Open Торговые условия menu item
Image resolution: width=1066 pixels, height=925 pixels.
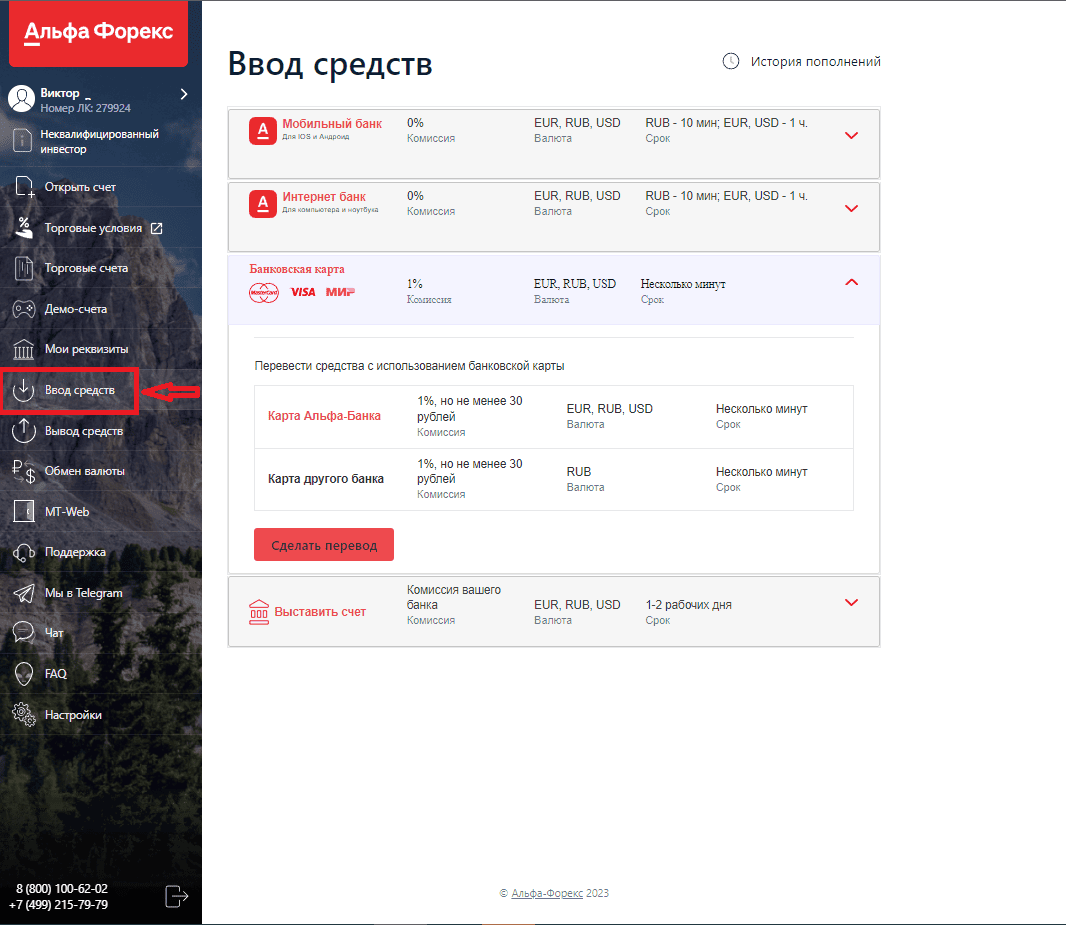[93, 228]
